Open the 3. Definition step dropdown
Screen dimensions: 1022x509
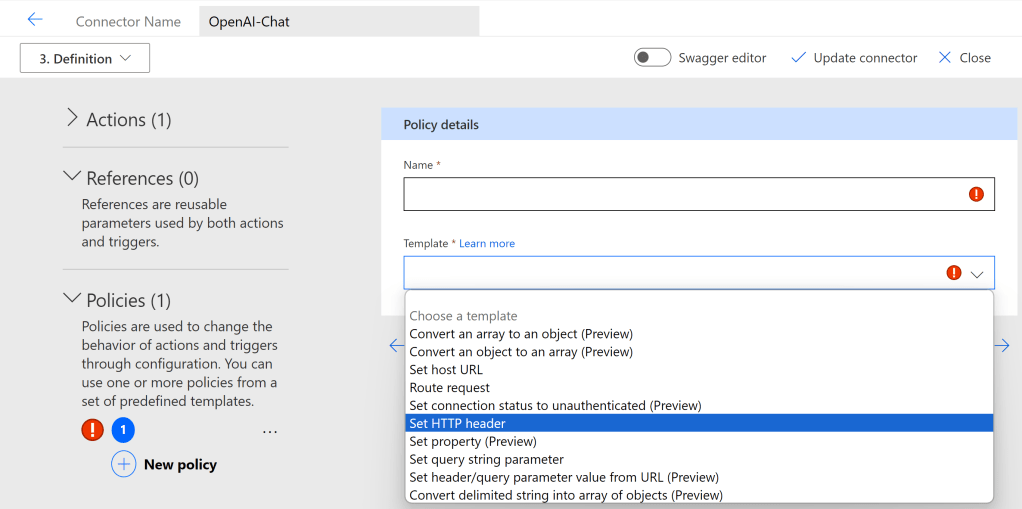85,58
